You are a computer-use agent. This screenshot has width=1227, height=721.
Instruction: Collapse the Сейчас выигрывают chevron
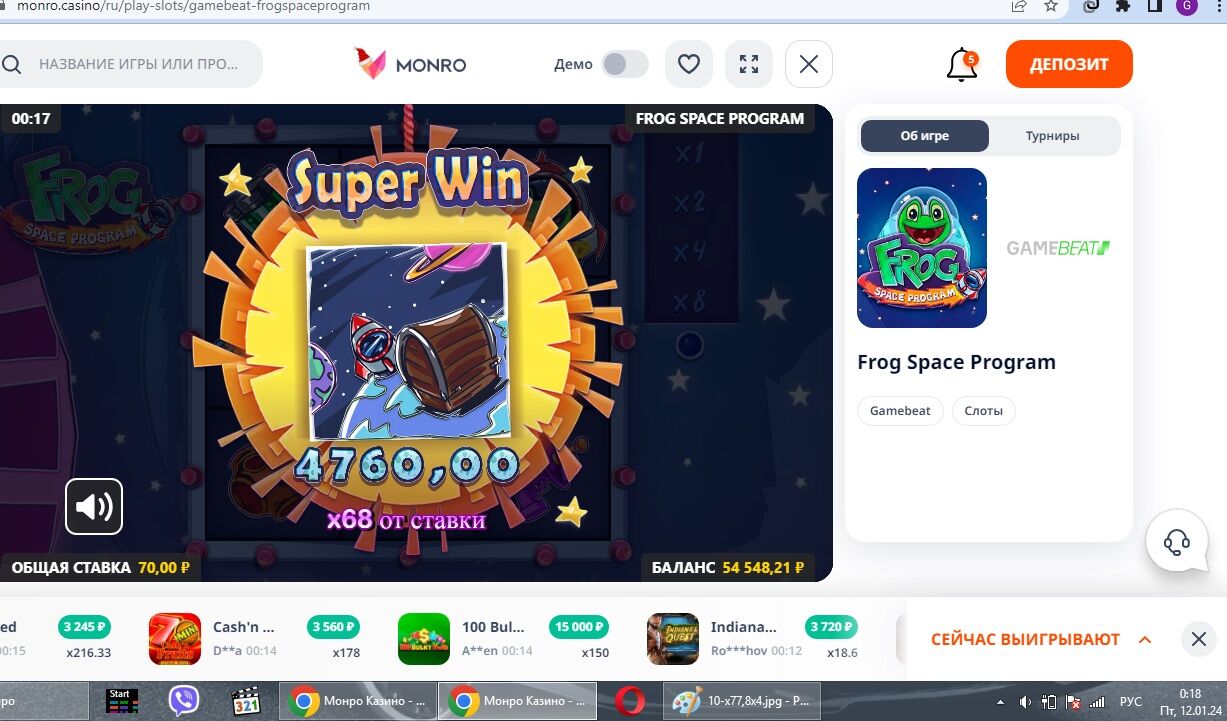pos(1145,639)
